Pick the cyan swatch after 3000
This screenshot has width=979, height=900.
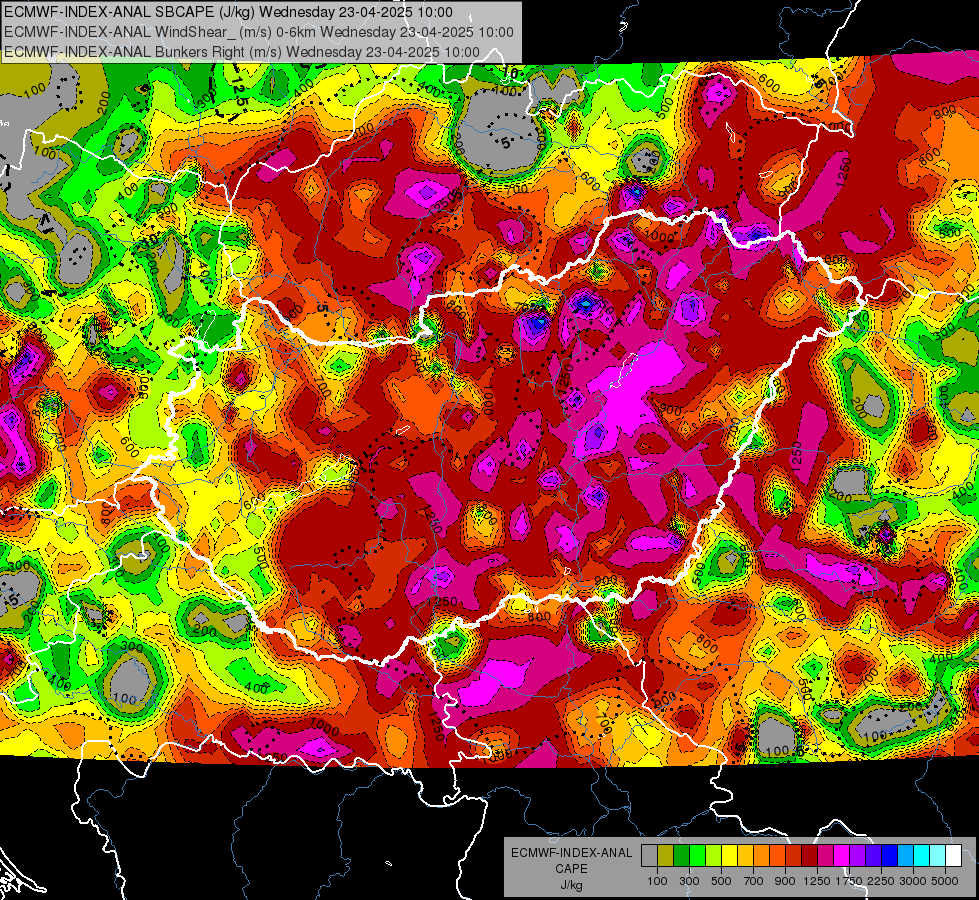point(922,855)
